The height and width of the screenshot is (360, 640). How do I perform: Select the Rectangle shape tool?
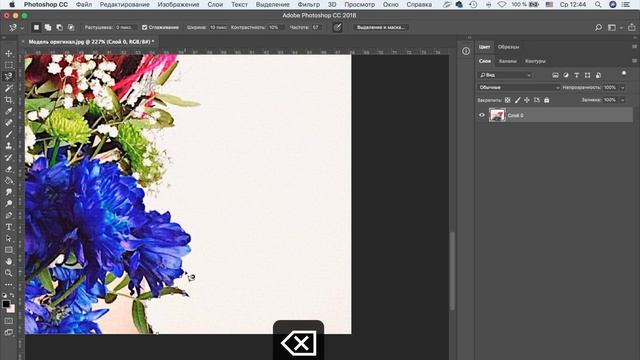pyautogui.click(x=9, y=250)
